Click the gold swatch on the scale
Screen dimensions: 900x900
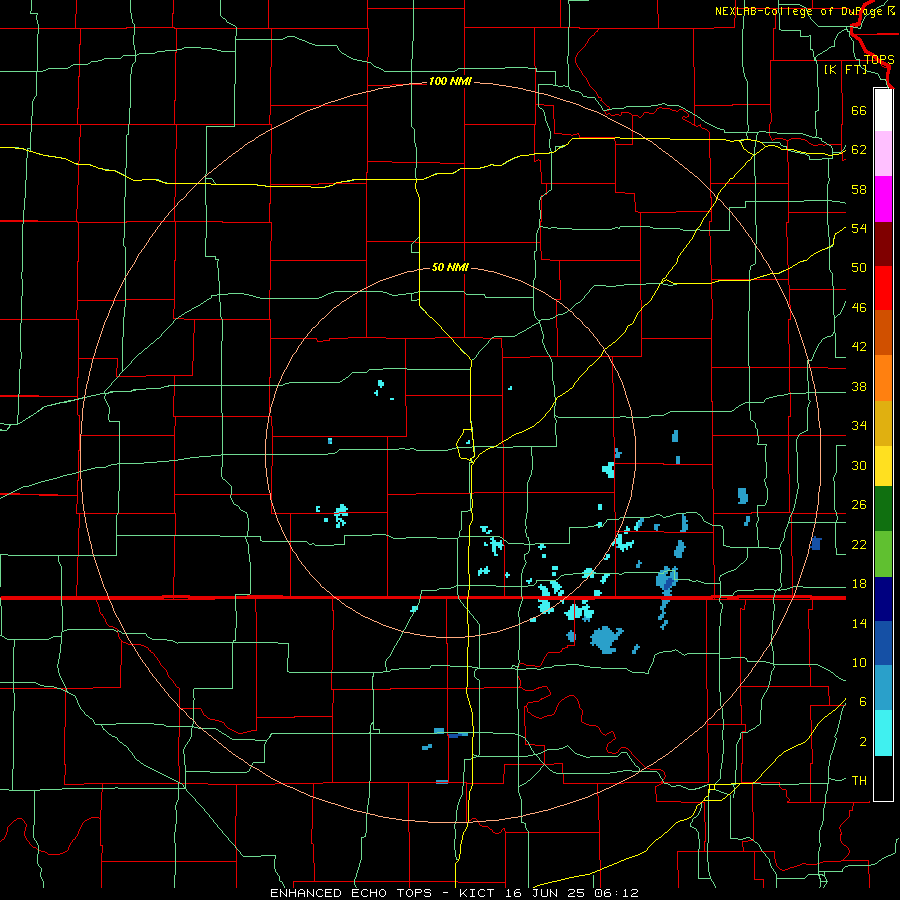(x=883, y=423)
